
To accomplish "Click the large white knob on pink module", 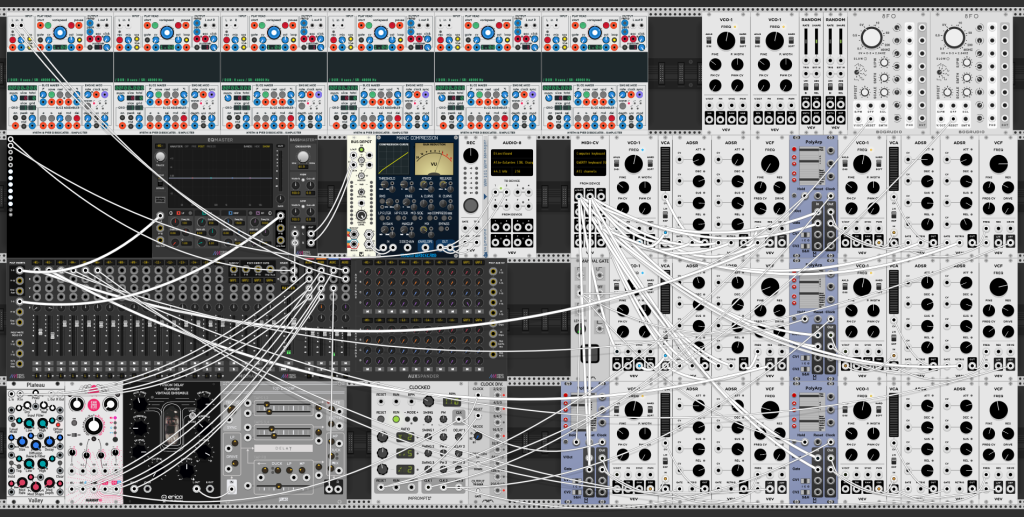I will (x=93, y=426).
